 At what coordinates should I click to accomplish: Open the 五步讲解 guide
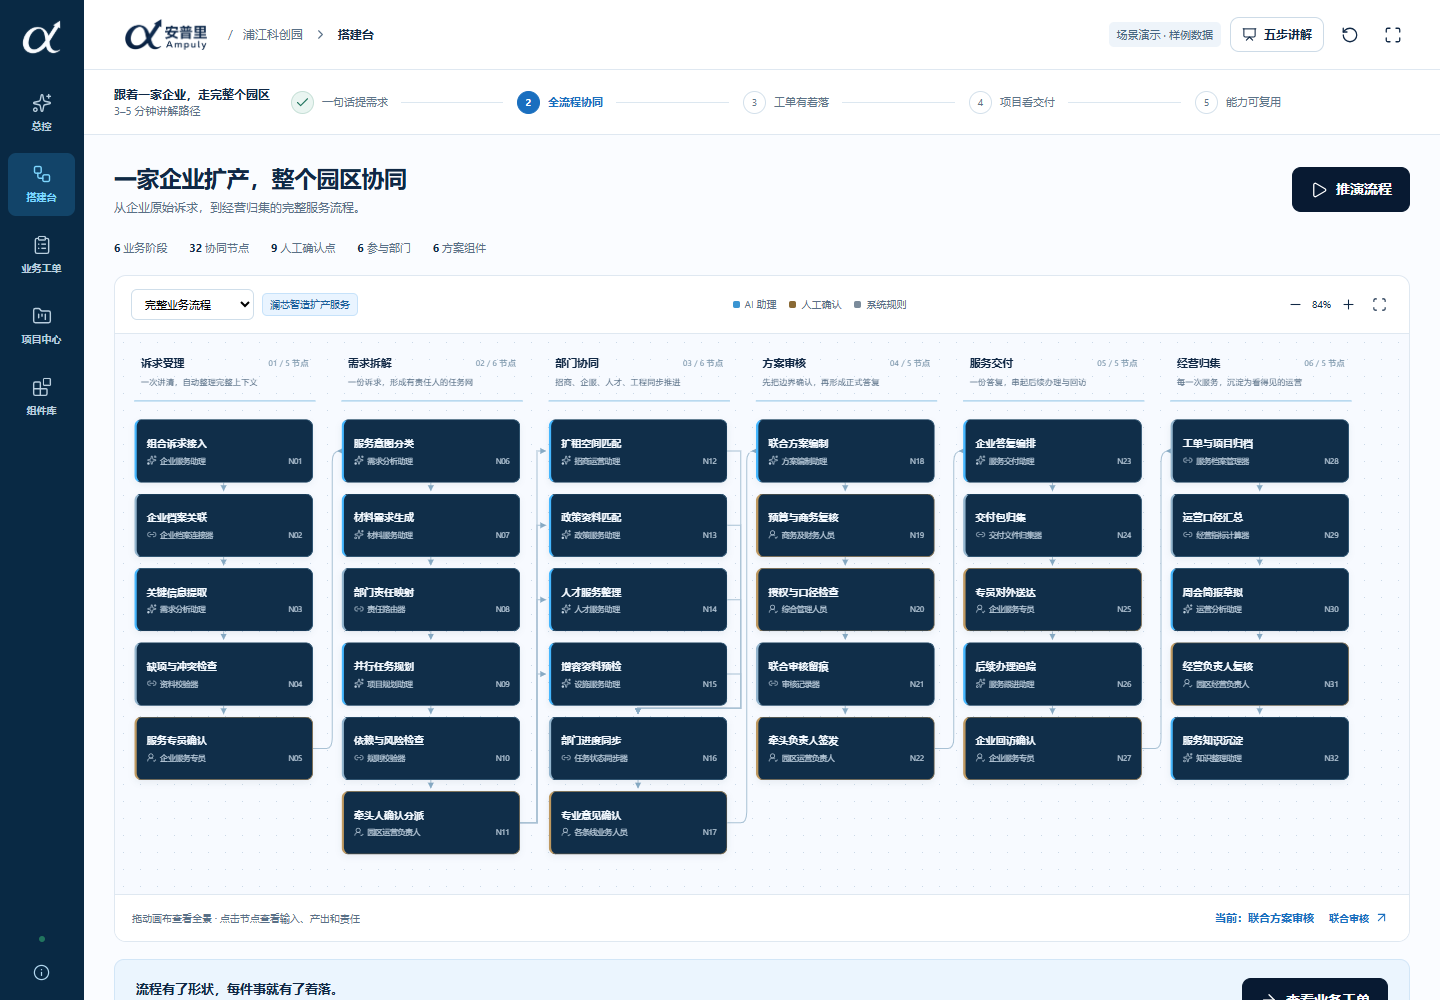click(1277, 35)
